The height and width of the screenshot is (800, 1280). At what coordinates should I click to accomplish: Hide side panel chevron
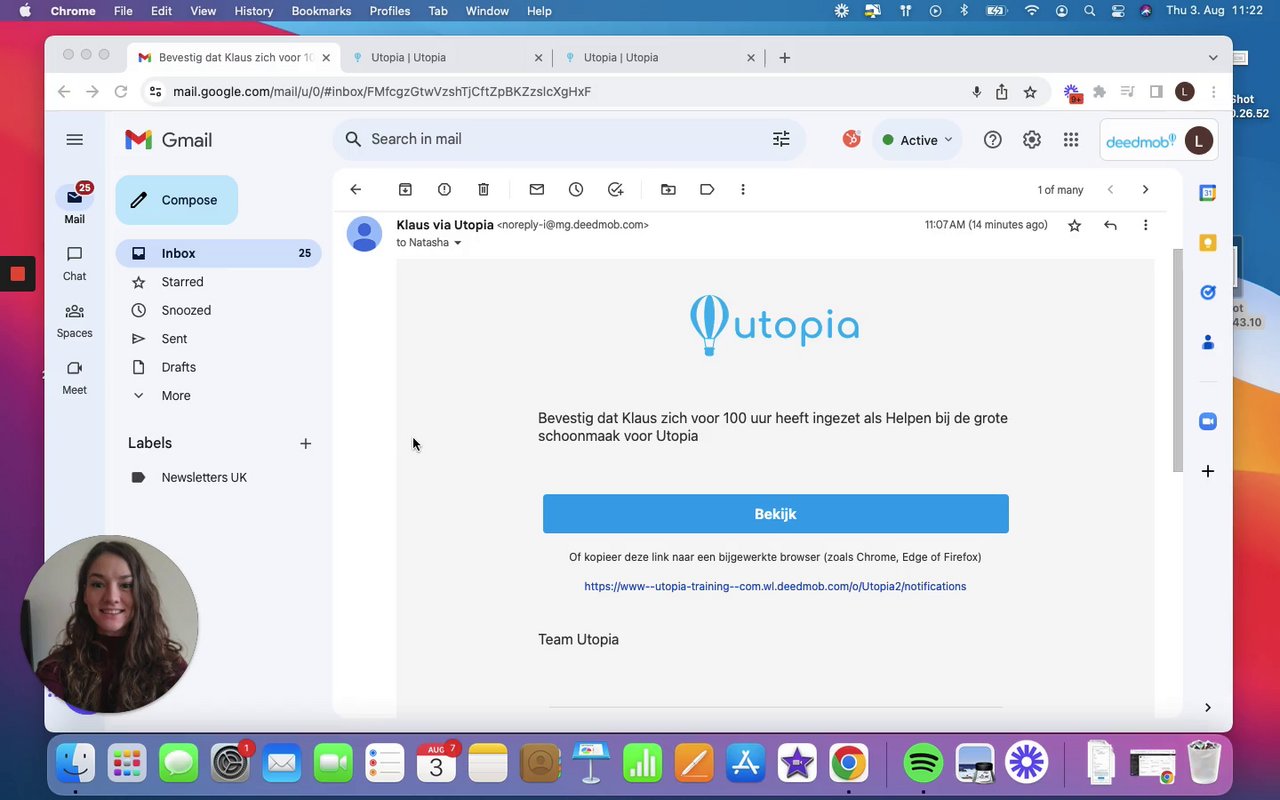(x=1207, y=707)
